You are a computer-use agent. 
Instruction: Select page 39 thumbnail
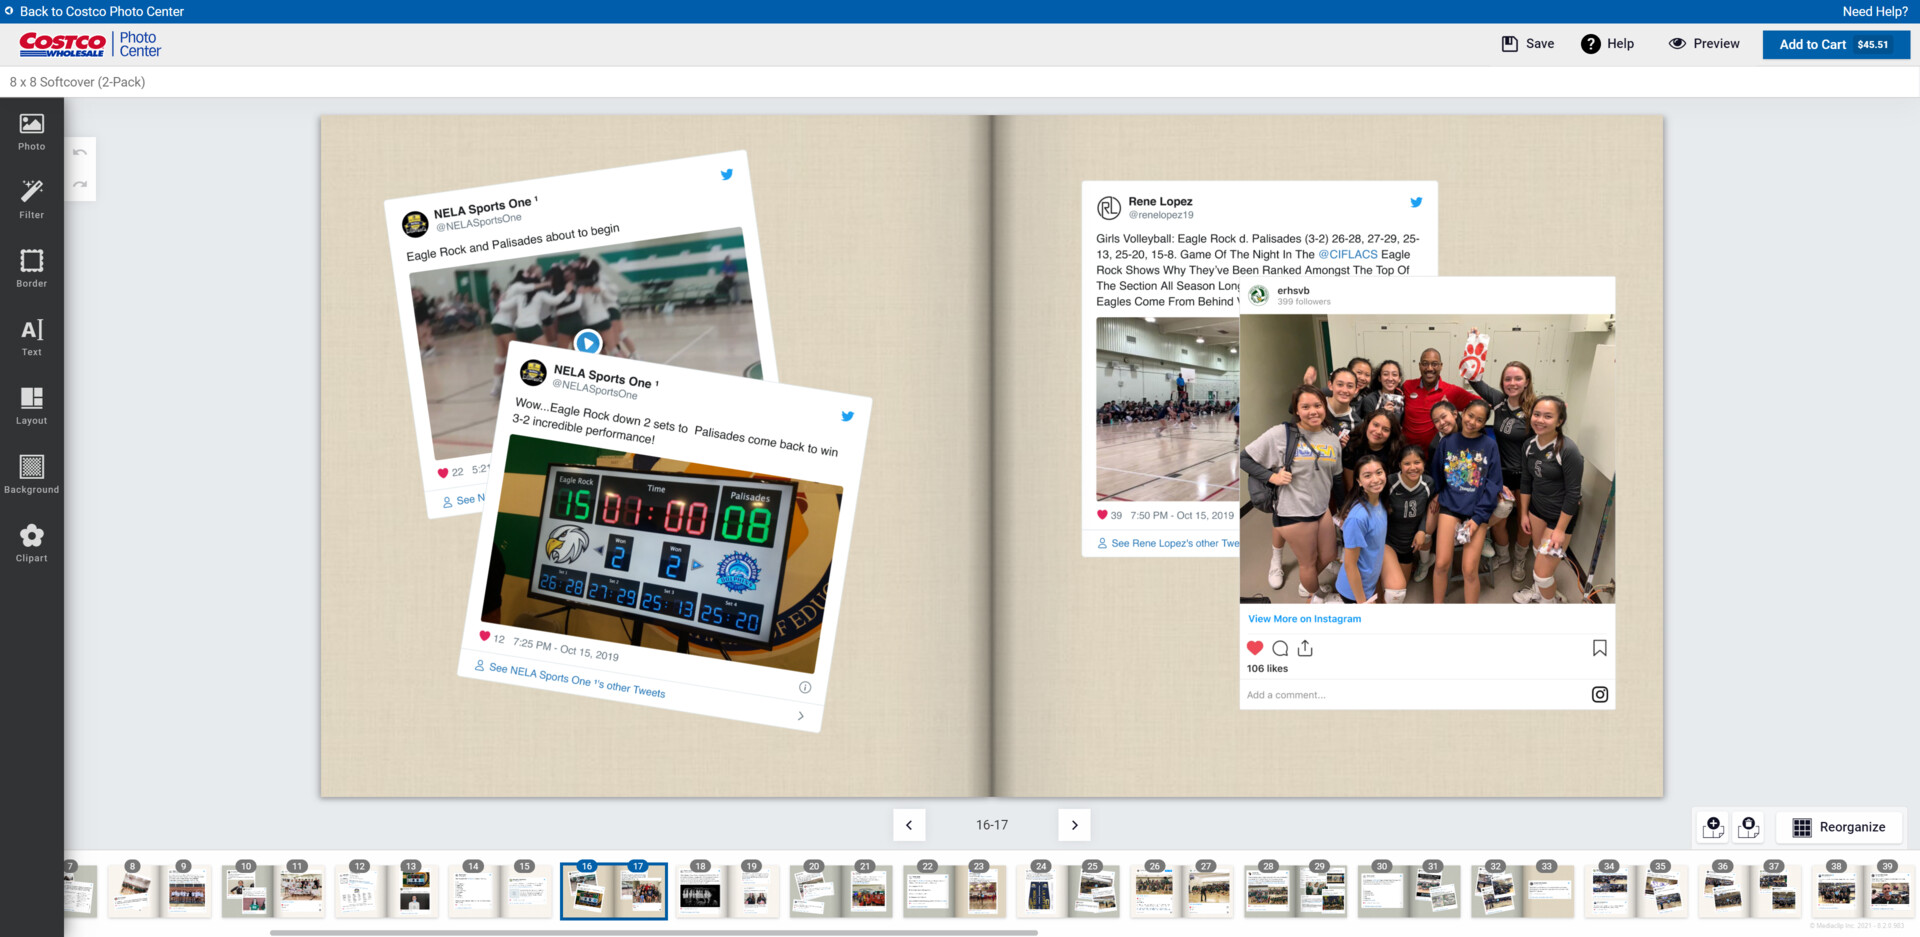(x=1889, y=891)
